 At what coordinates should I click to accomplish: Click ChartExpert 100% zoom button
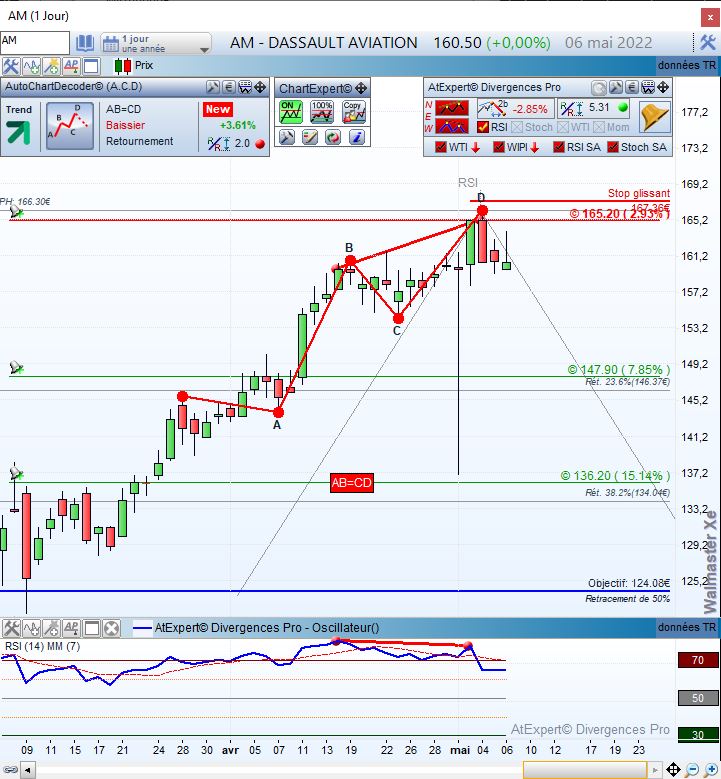(322, 112)
